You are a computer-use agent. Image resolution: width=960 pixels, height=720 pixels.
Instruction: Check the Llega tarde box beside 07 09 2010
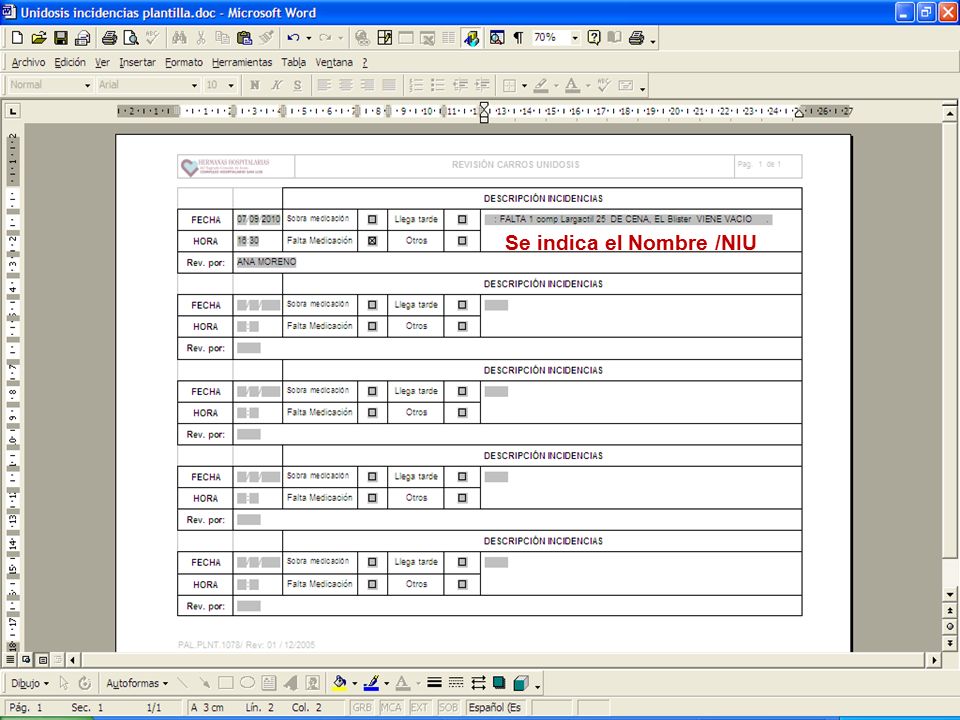click(462, 219)
